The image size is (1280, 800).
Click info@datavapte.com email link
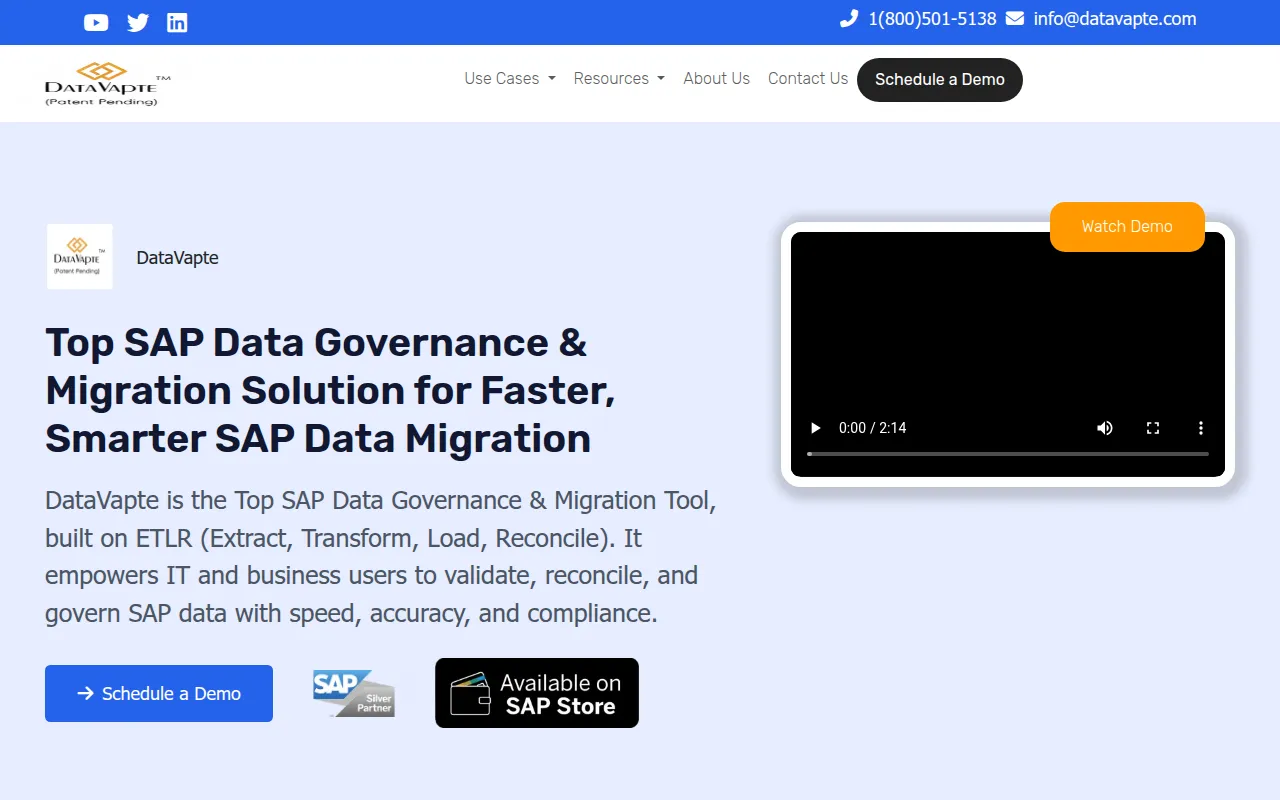[x=1115, y=19]
